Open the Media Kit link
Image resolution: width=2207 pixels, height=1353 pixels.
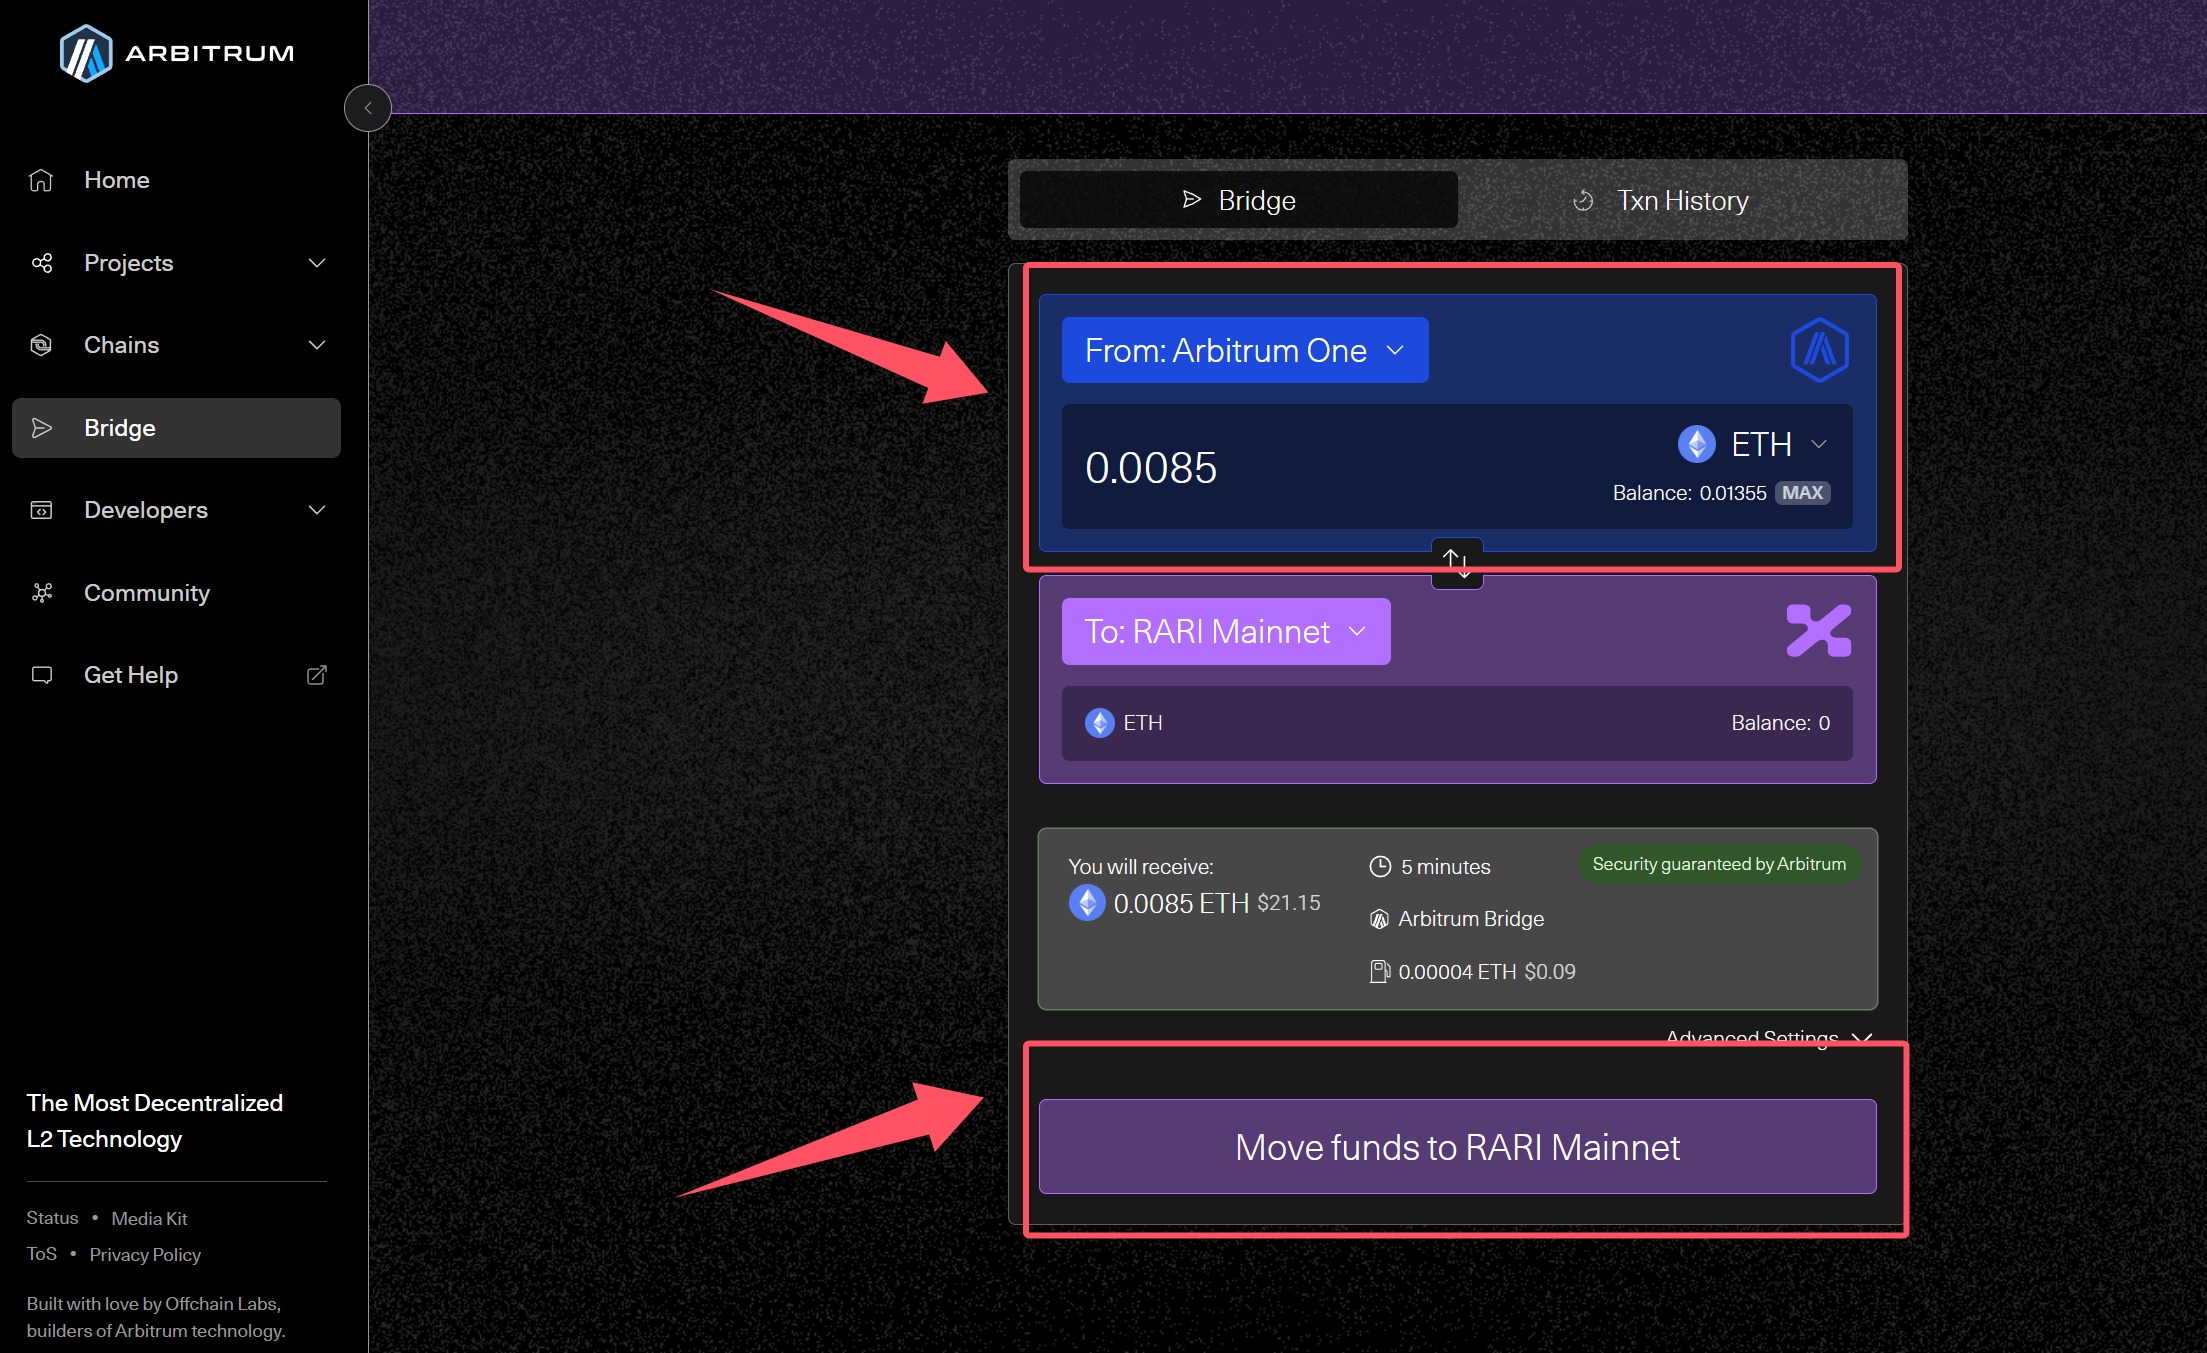pyautogui.click(x=149, y=1218)
